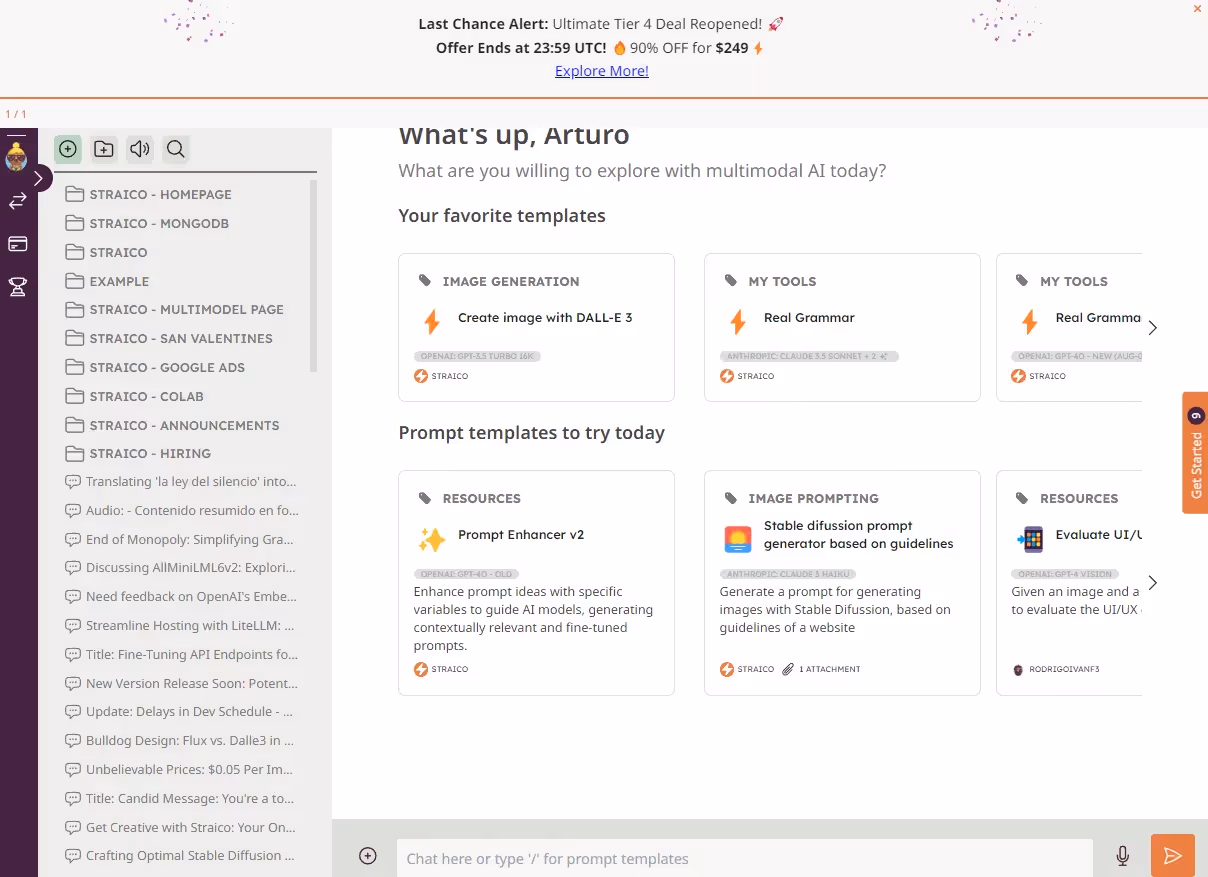Image resolution: width=1208 pixels, height=877 pixels.
Task: Open the text-to-speech speaker icon
Action: (x=140, y=149)
